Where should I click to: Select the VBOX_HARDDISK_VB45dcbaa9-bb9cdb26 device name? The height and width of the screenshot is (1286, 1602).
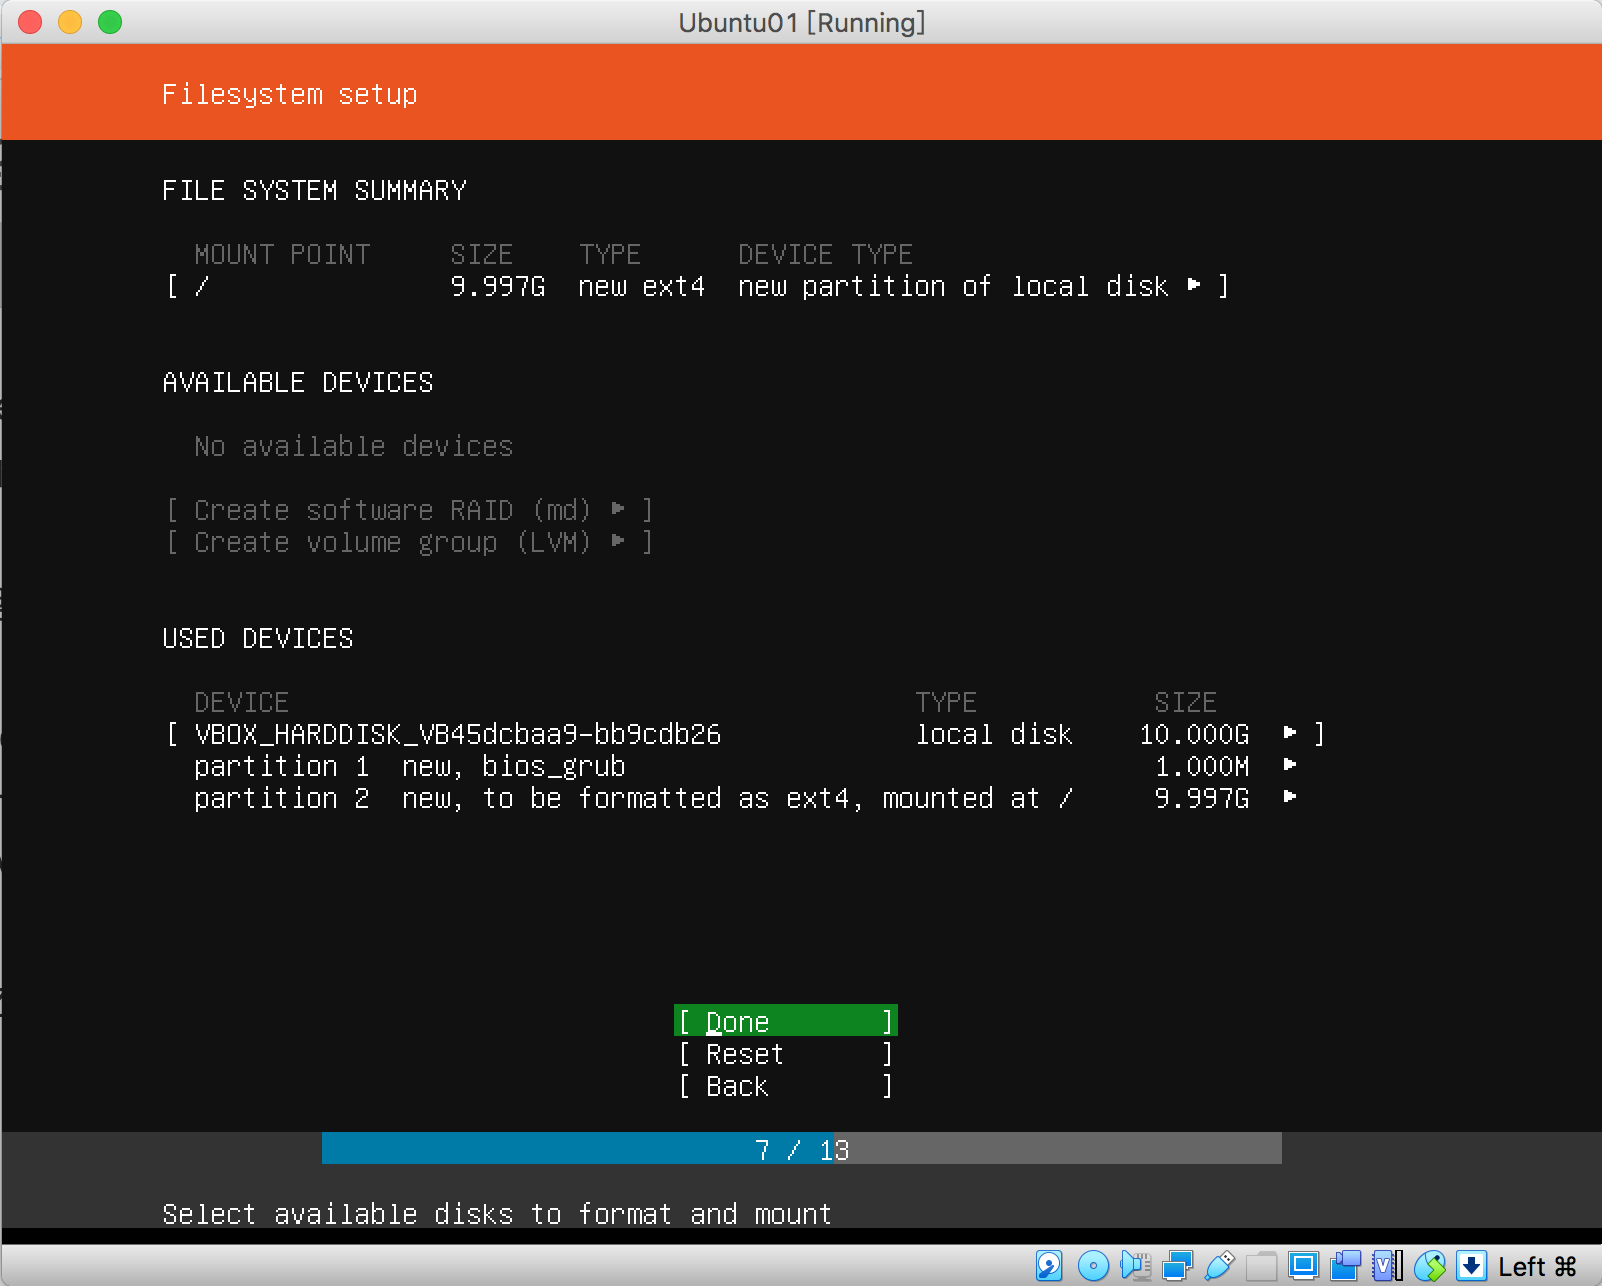[458, 734]
